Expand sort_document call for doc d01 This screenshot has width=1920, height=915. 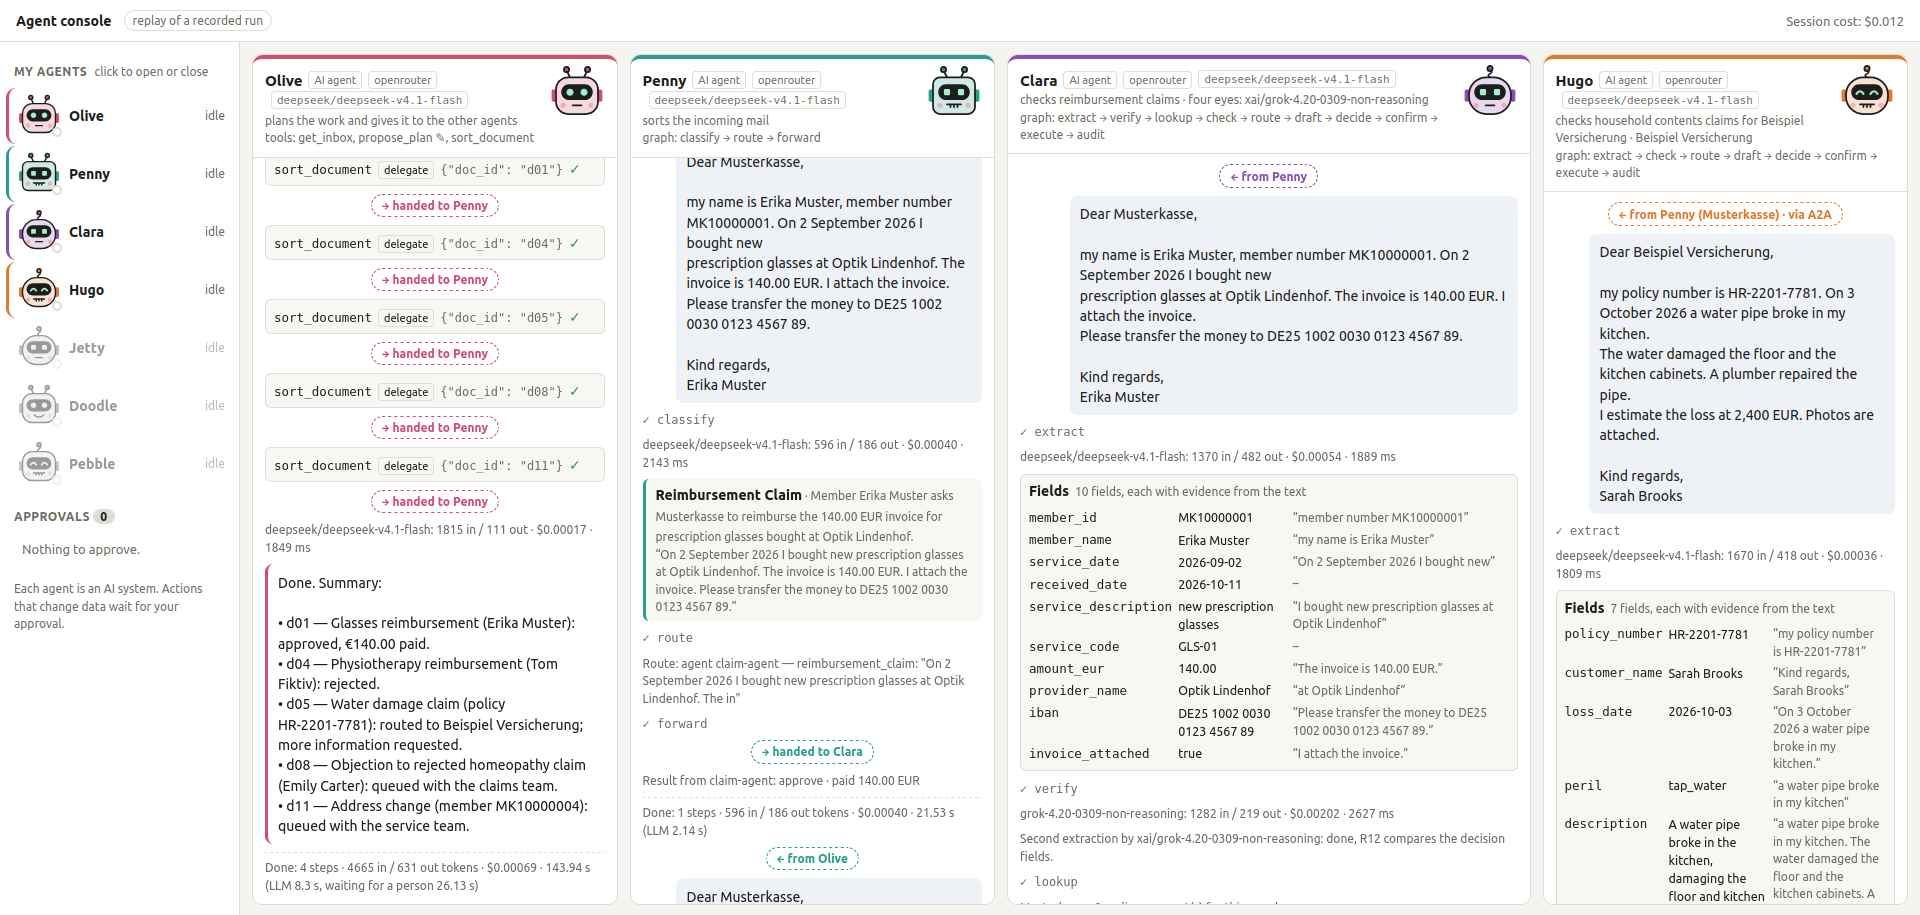click(x=434, y=170)
